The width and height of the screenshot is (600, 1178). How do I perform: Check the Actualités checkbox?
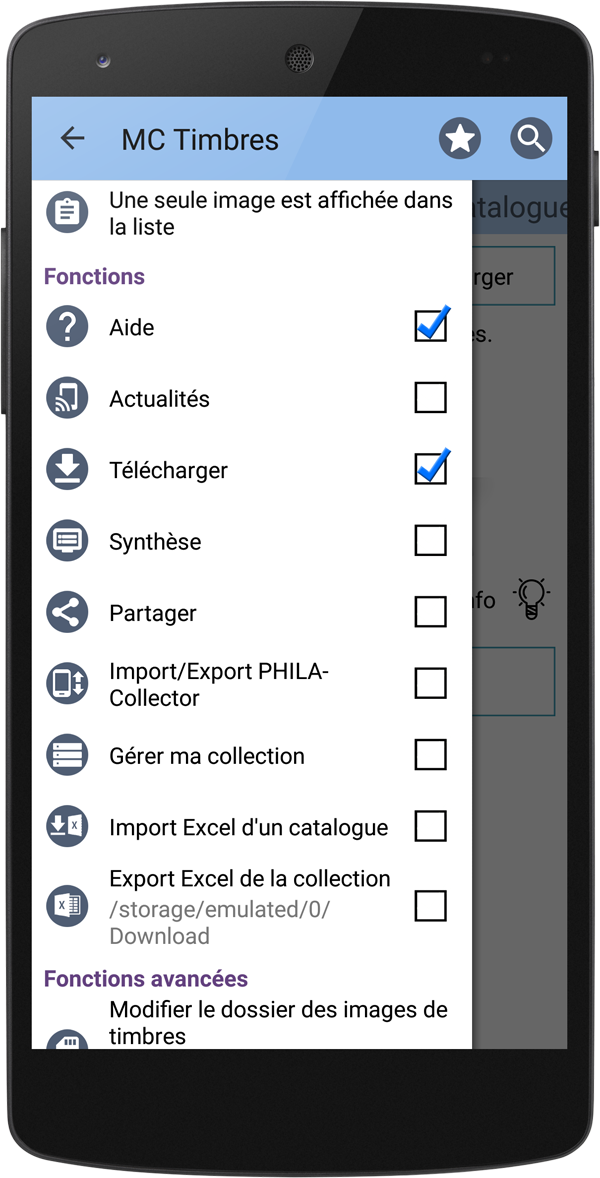pyautogui.click(x=431, y=397)
